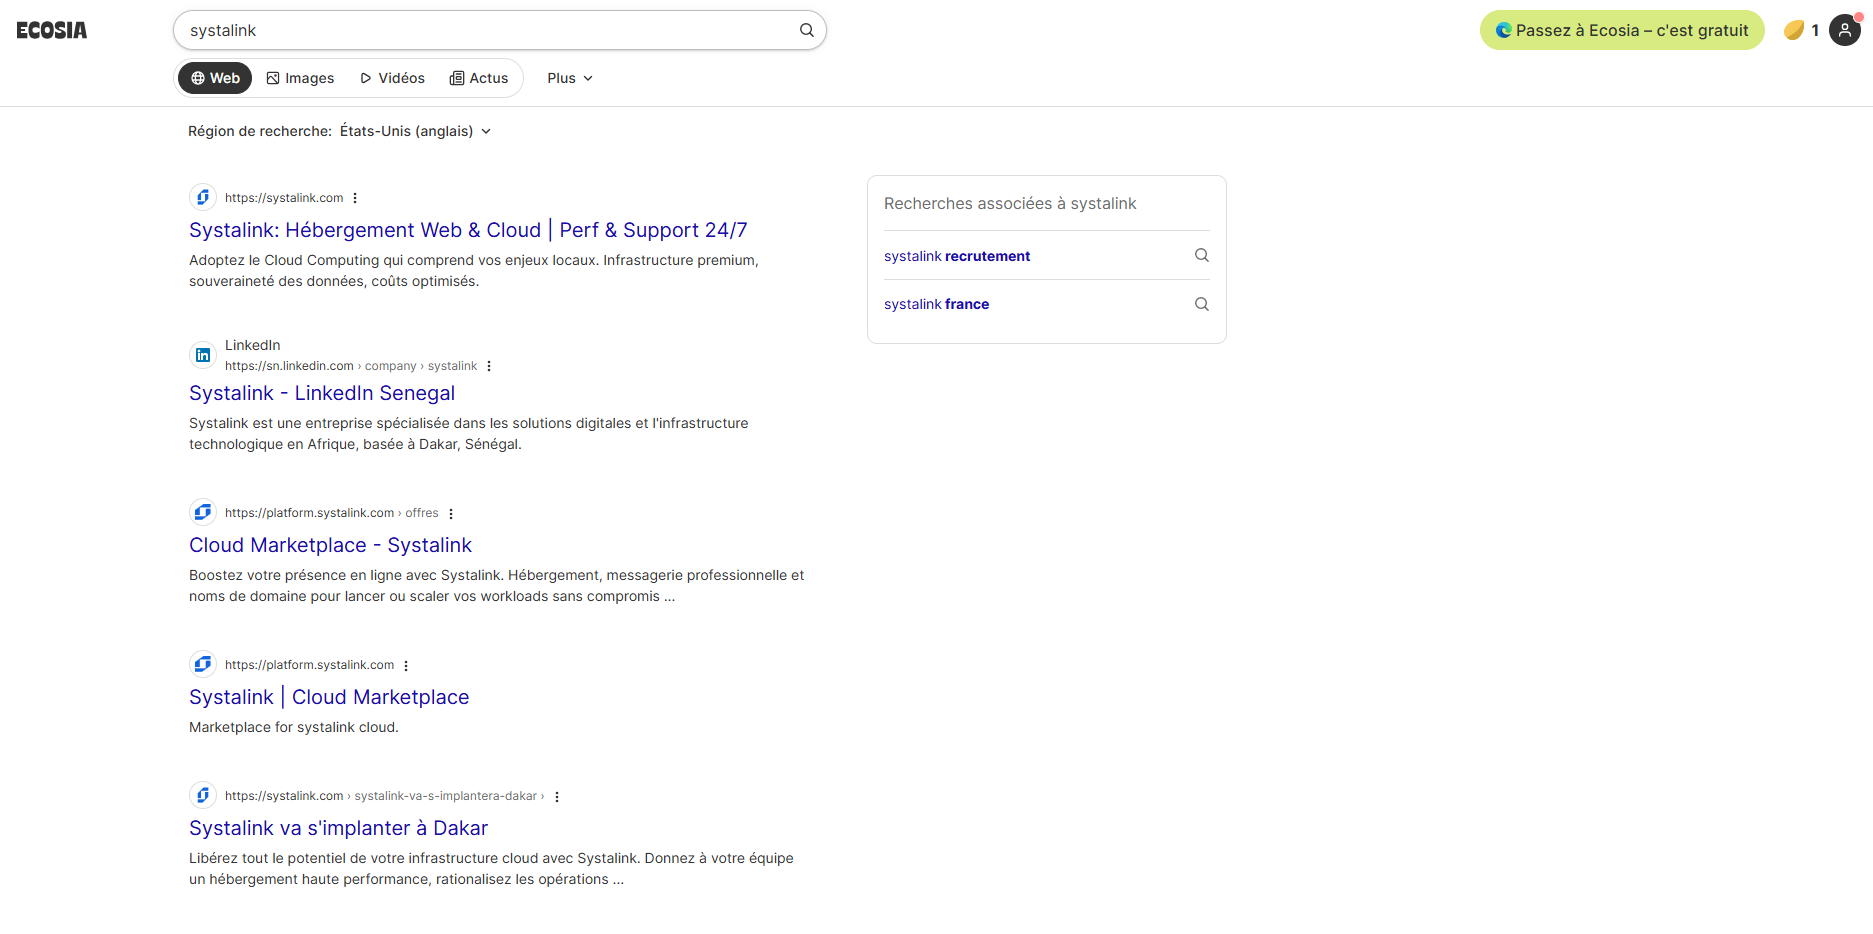
Task: Submit search with the magnifier icon
Action: point(807,30)
